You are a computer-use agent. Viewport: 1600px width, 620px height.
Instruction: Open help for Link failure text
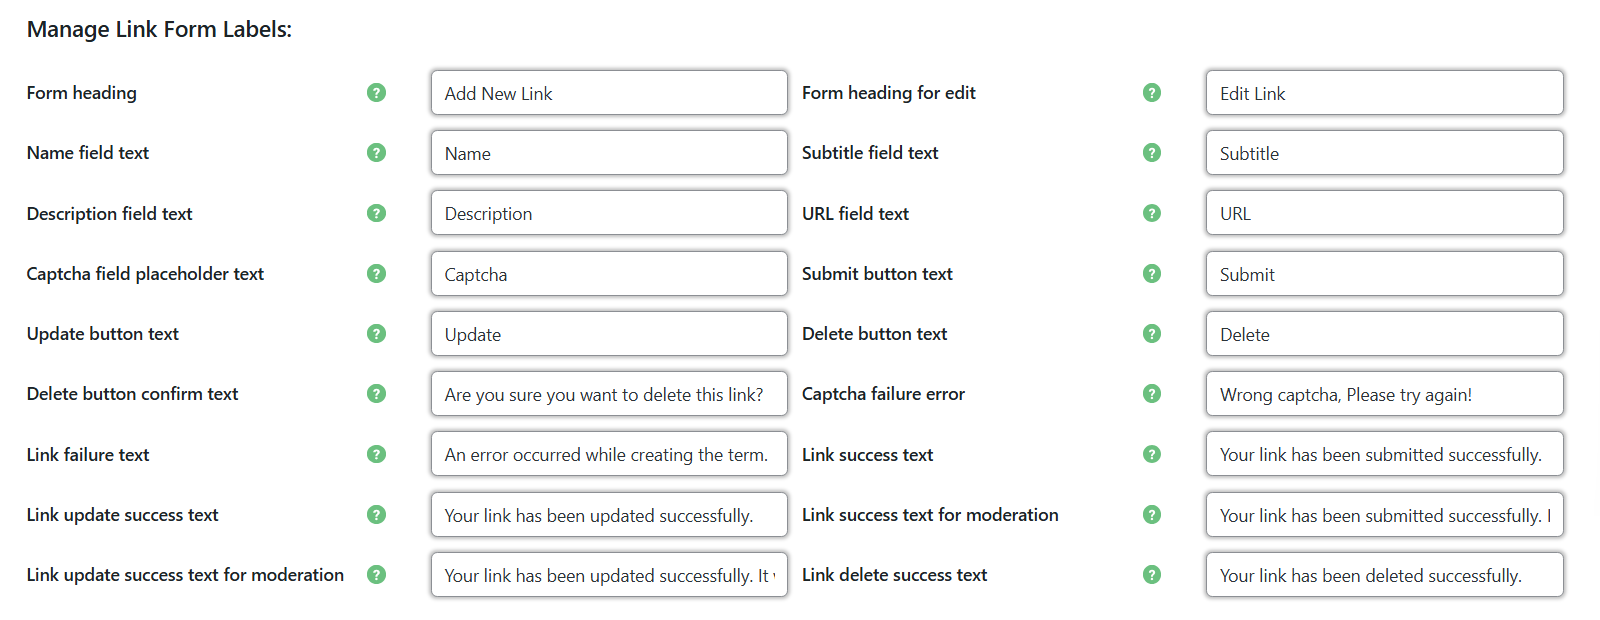point(377,454)
